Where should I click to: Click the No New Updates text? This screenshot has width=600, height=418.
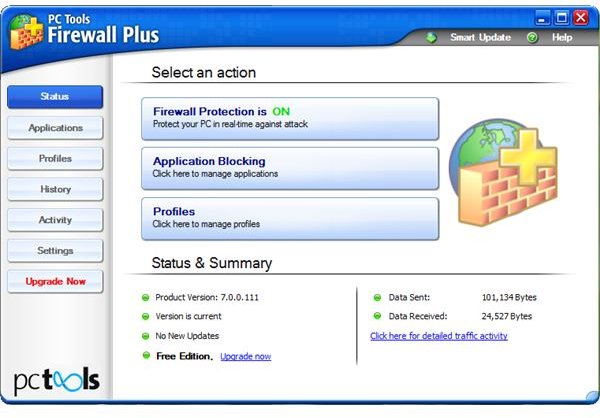187,336
